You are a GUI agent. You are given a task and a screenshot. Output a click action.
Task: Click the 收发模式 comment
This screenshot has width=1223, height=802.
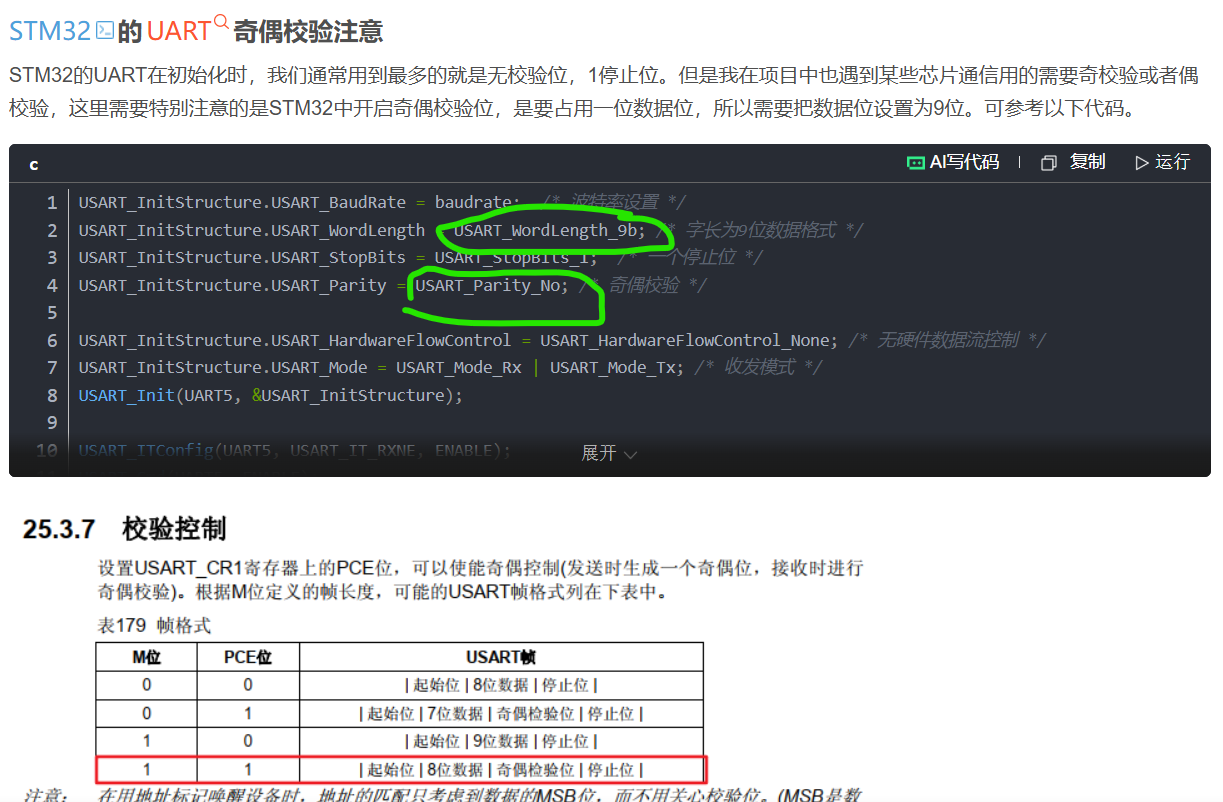pyautogui.click(x=758, y=368)
